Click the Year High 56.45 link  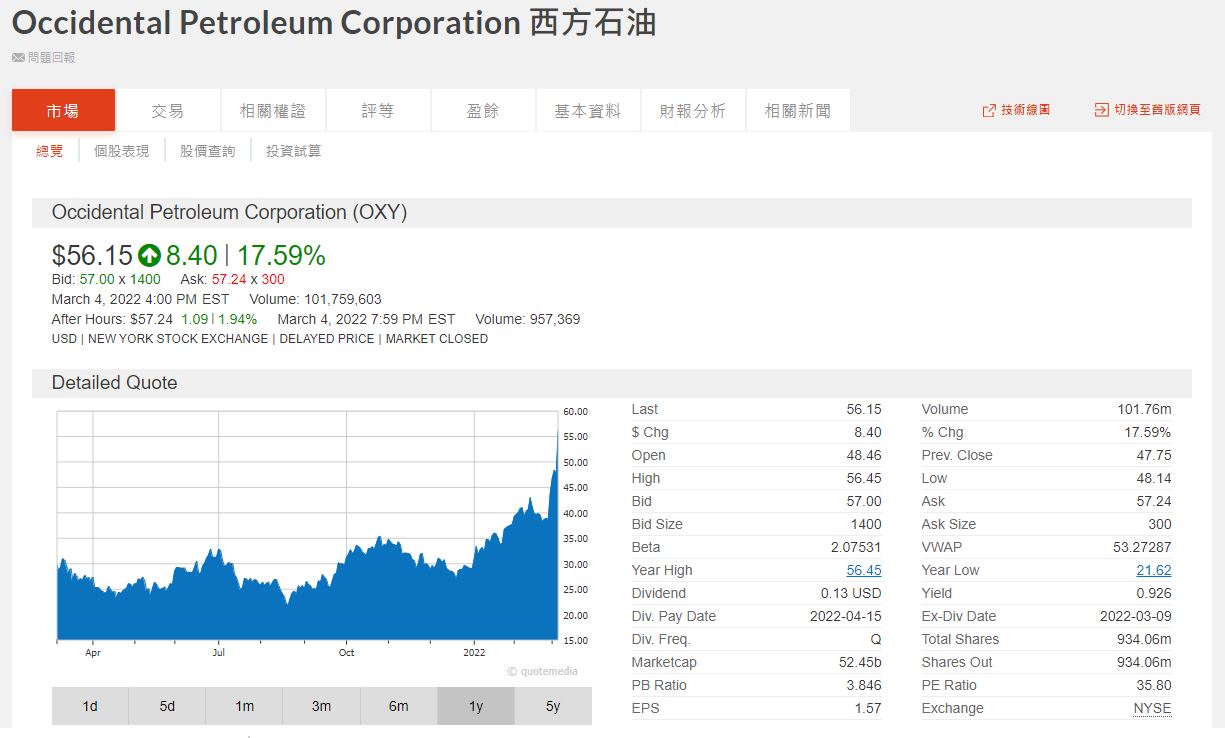[x=863, y=570]
